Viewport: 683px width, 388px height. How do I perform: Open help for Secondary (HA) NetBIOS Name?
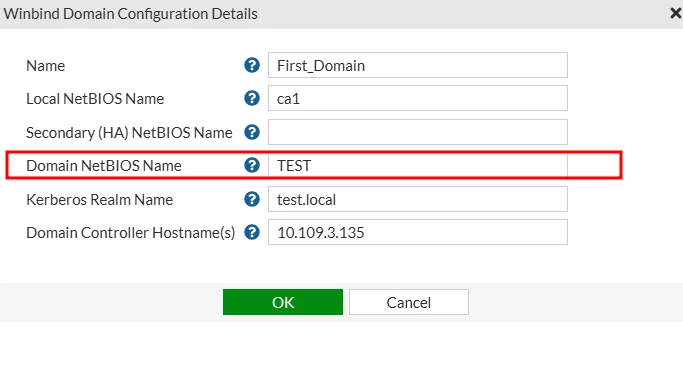[252, 132]
